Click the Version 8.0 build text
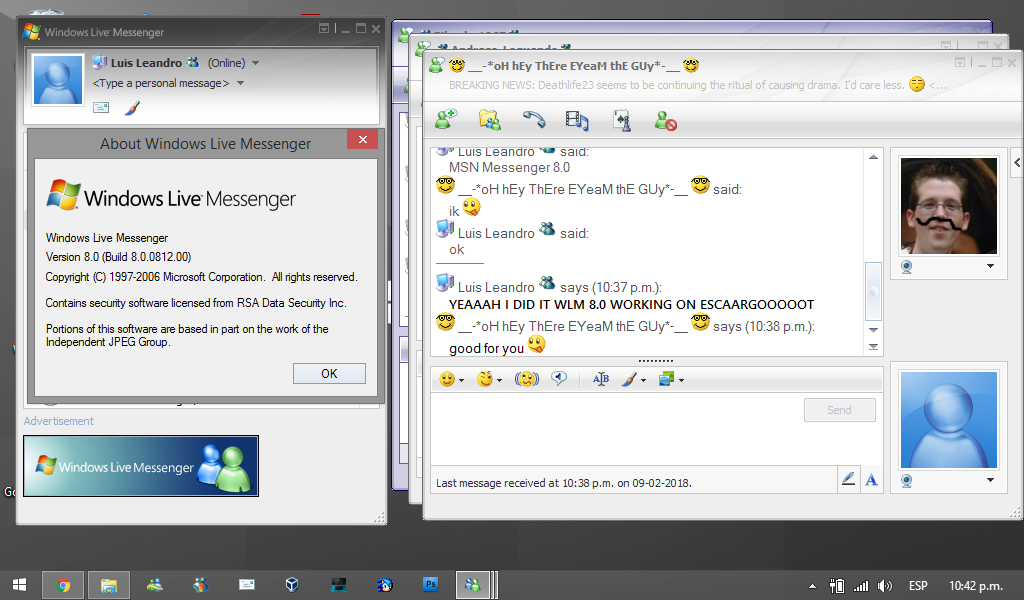Image resolution: width=1024 pixels, height=600 pixels. point(118,257)
